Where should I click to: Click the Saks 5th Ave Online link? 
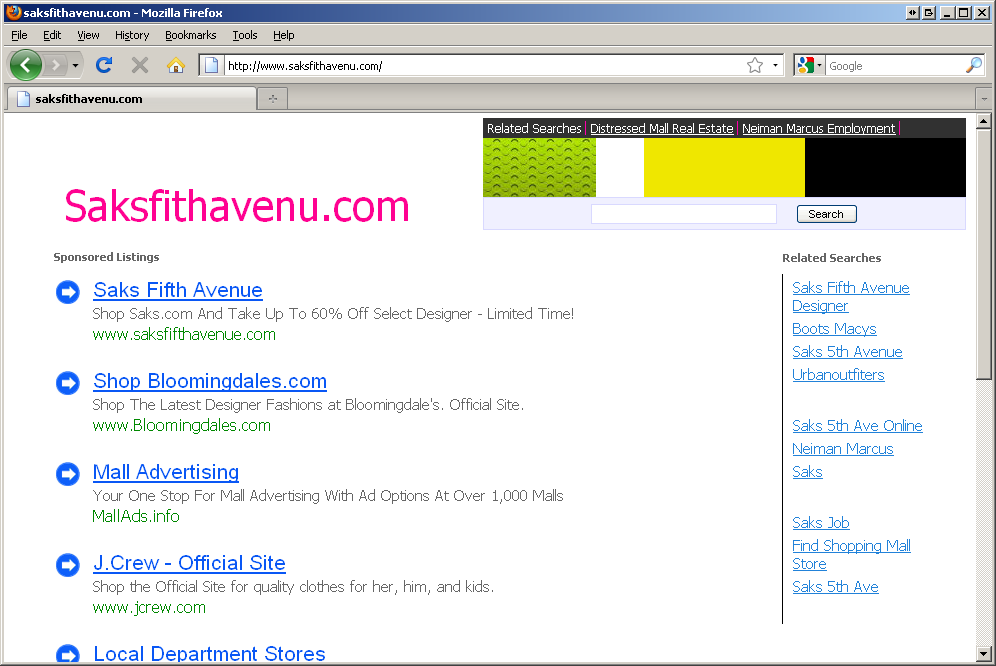(857, 426)
